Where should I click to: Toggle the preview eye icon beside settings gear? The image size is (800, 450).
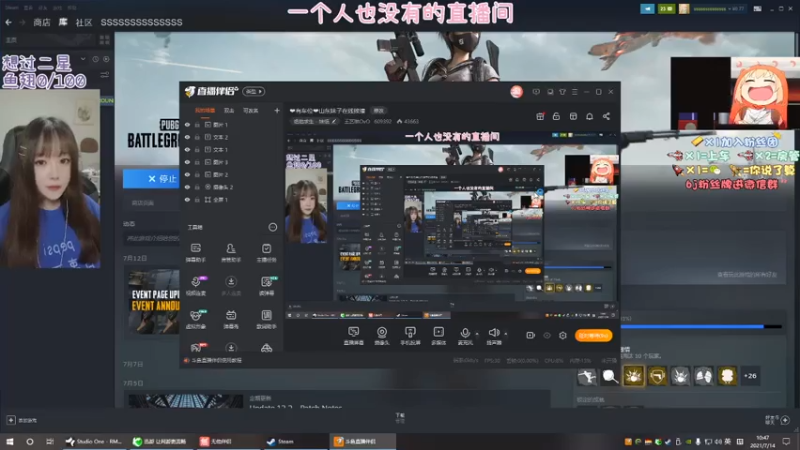click(546, 335)
